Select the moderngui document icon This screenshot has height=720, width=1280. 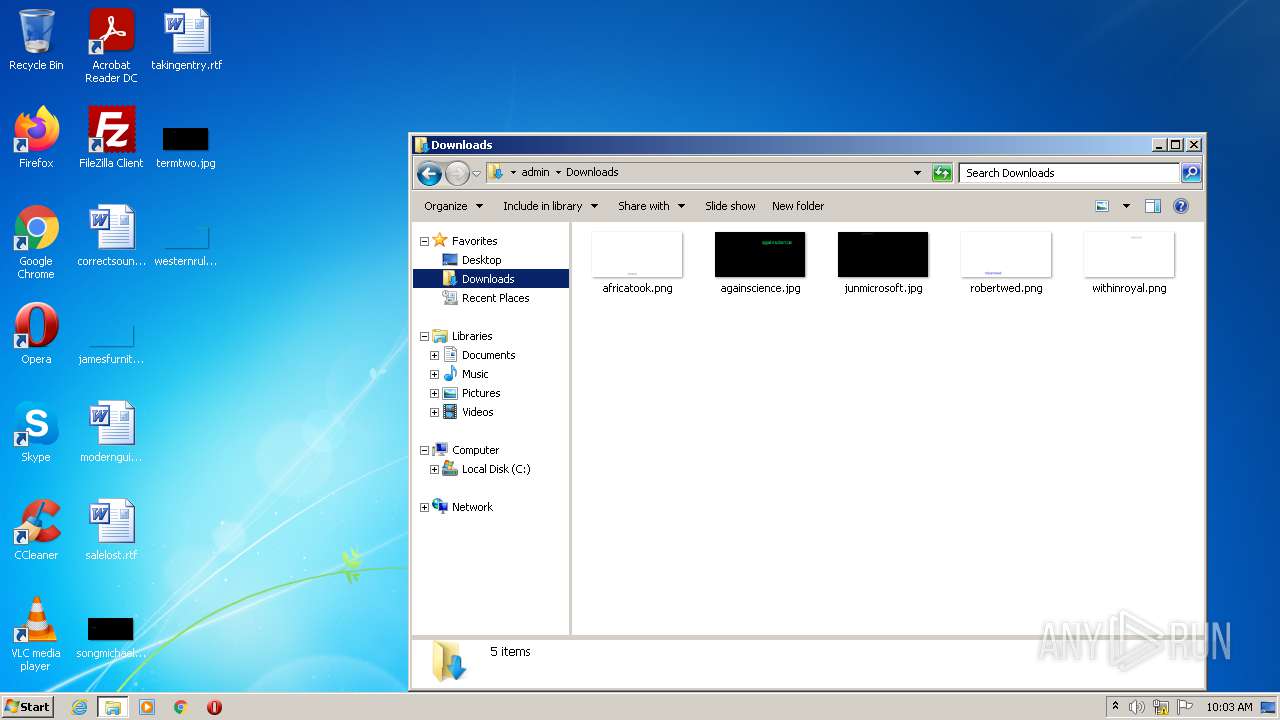point(111,432)
